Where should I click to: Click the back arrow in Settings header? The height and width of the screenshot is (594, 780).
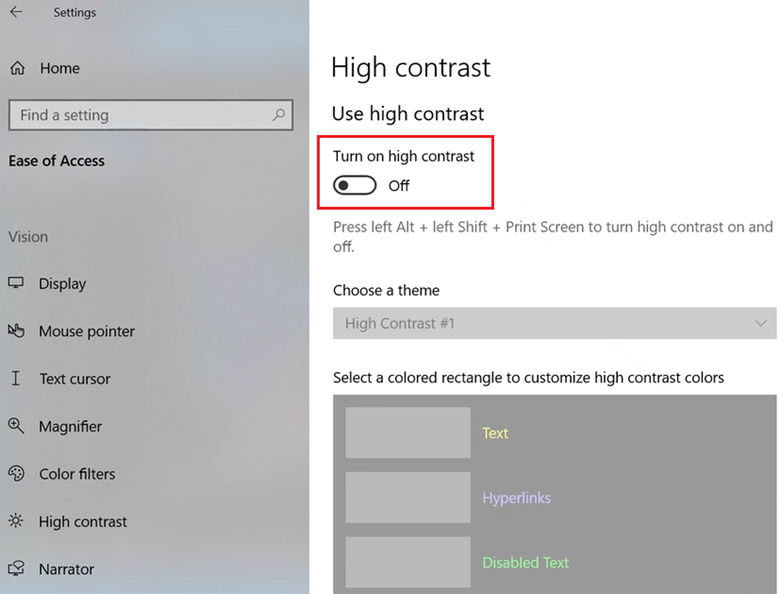(16, 12)
